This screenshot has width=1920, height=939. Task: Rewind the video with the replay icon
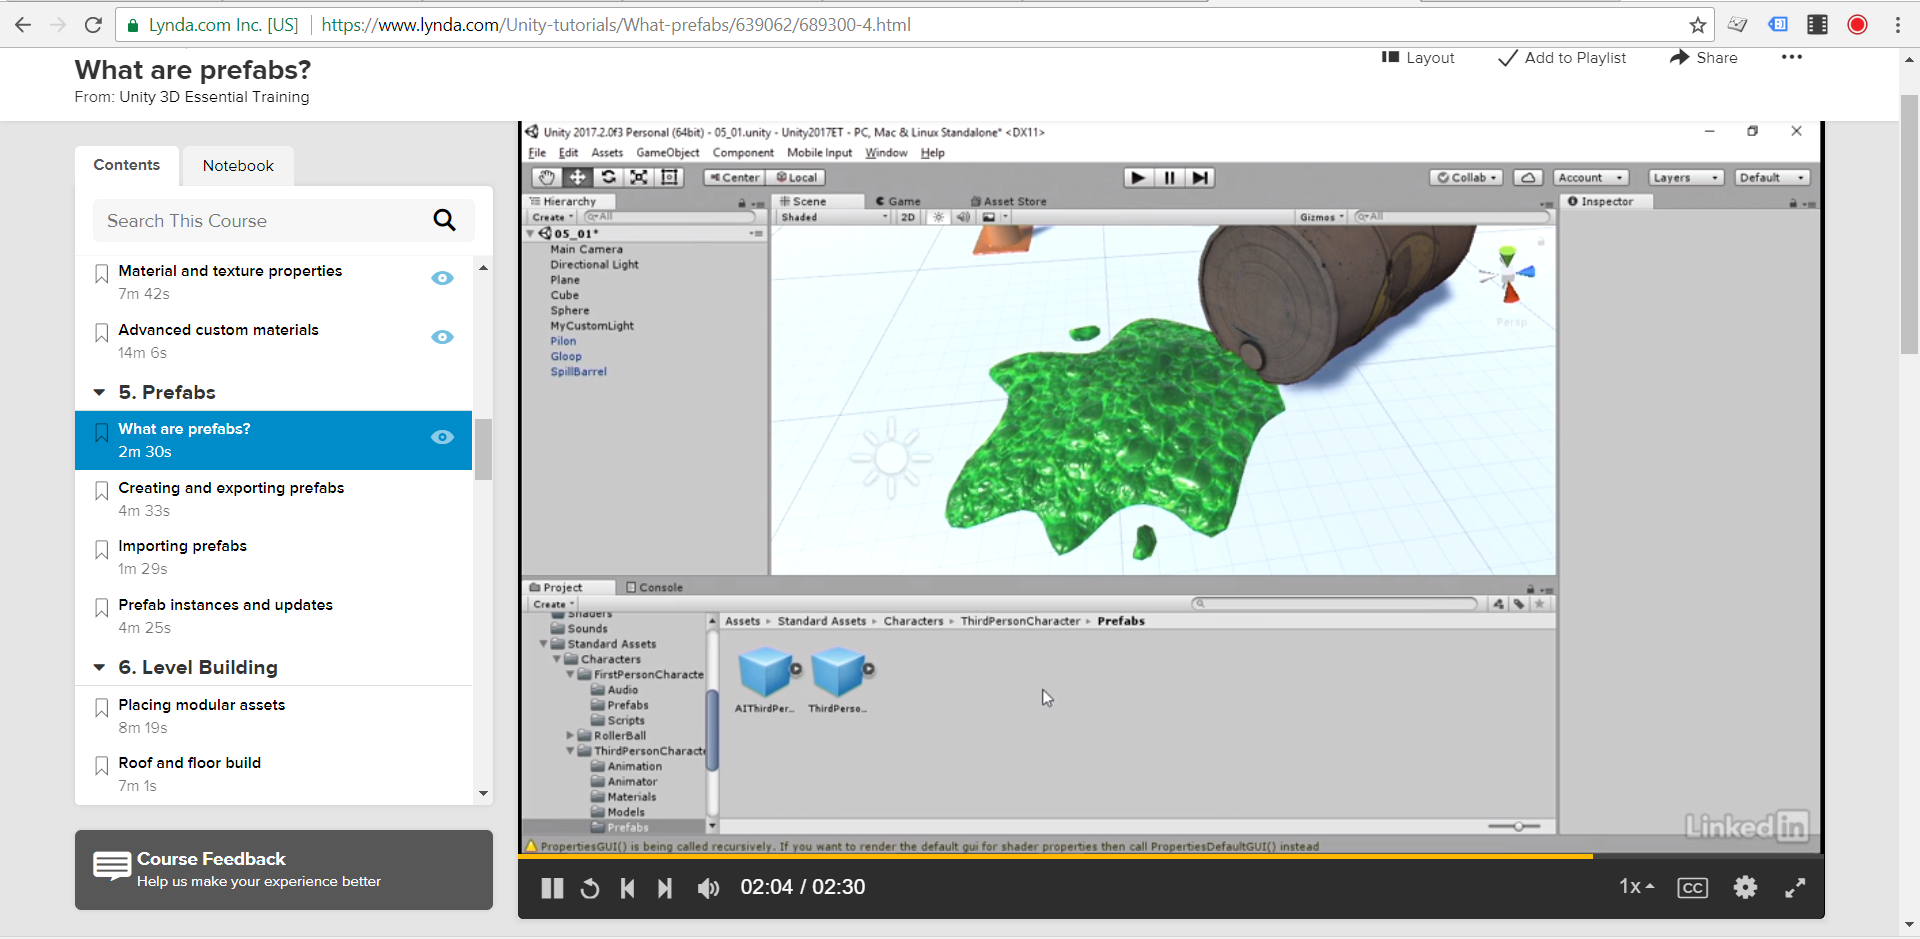pyautogui.click(x=590, y=888)
